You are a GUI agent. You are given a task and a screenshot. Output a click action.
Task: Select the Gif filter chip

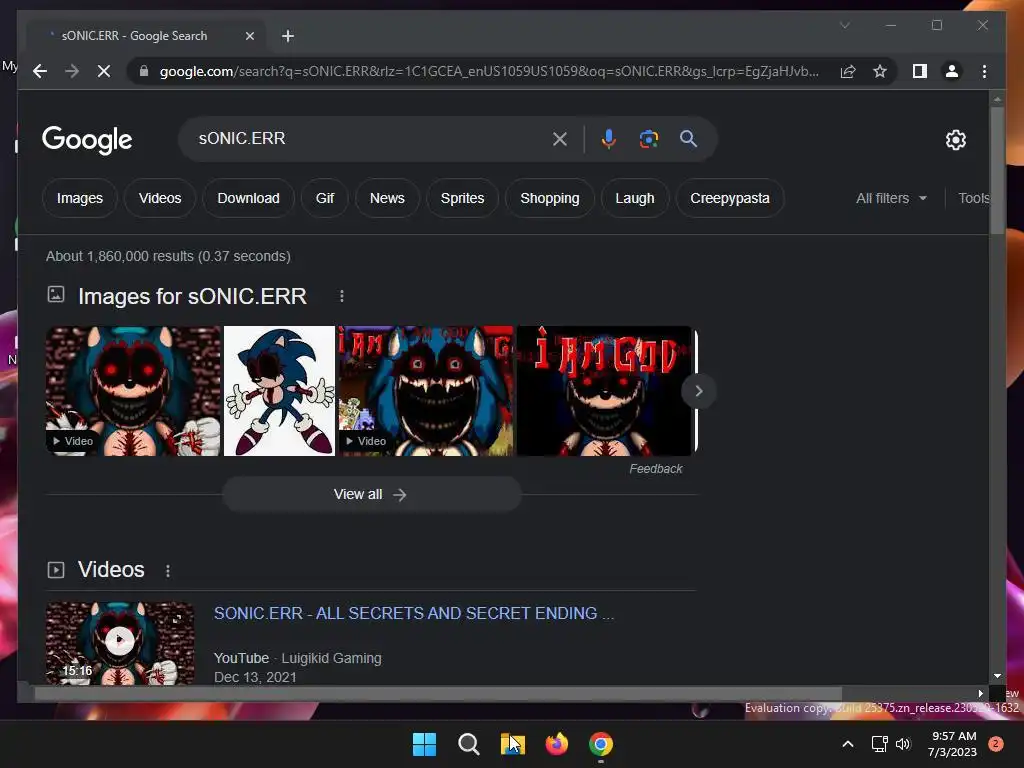click(x=325, y=198)
